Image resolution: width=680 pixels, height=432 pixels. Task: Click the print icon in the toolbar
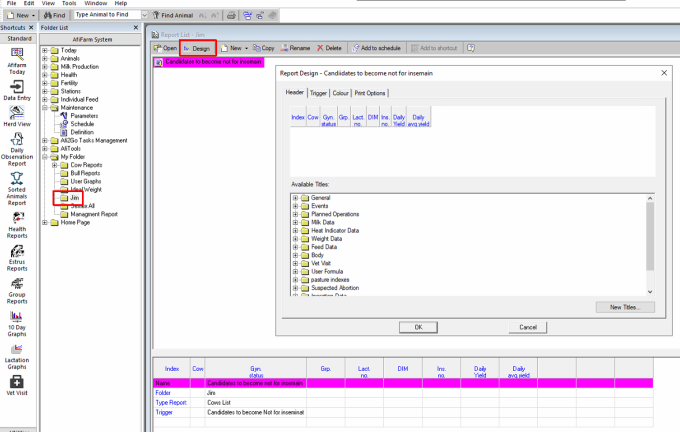click(x=230, y=16)
